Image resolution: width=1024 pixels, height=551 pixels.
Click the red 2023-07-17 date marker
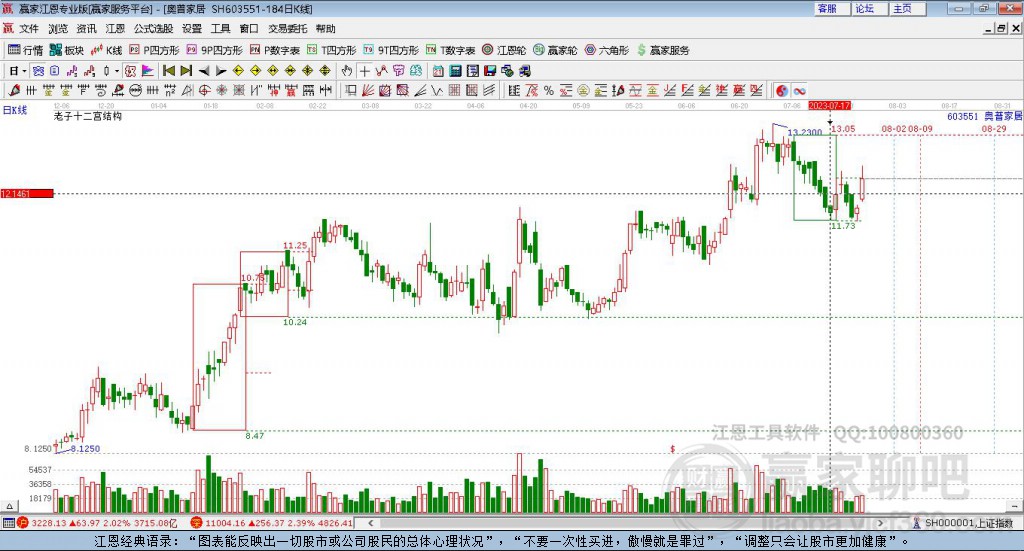(829, 105)
